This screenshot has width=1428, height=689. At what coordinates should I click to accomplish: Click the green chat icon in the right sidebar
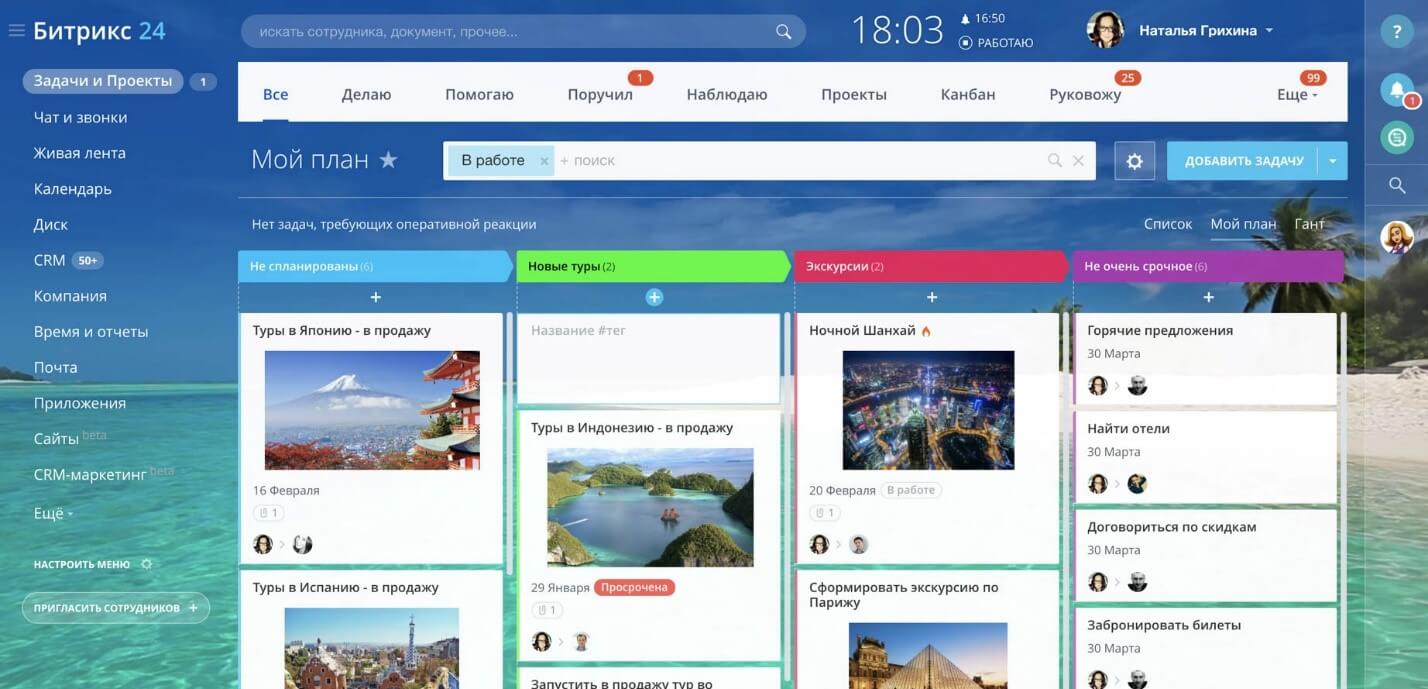click(1396, 137)
